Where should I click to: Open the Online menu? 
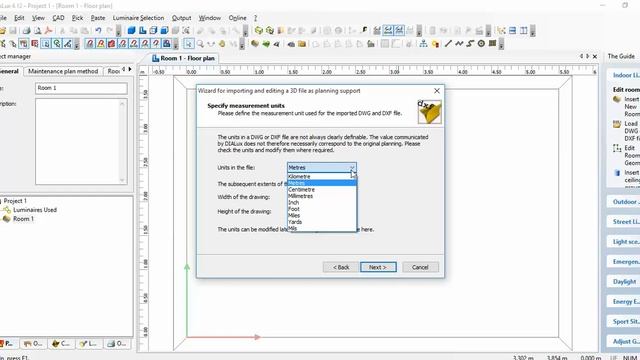[x=237, y=18]
